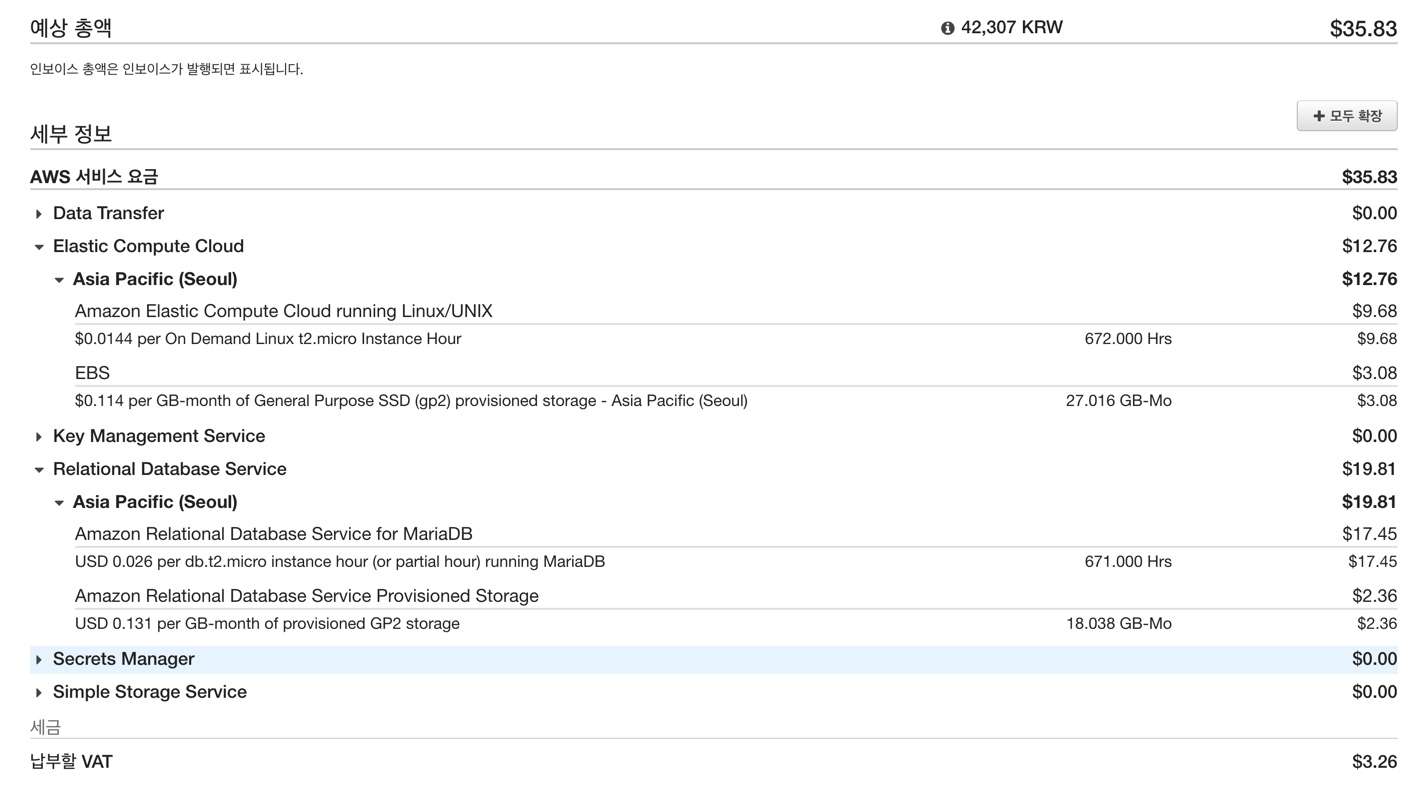Screen dimensions: 1415x789
Task: Click the Expand All (모두 확장) button
Action: (x=1346, y=116)
